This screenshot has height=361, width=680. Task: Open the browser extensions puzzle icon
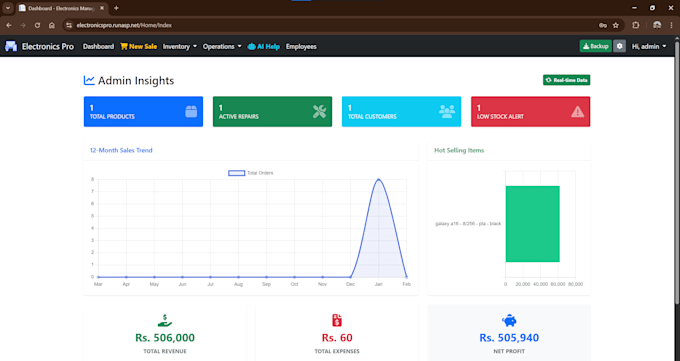point(636,25)
